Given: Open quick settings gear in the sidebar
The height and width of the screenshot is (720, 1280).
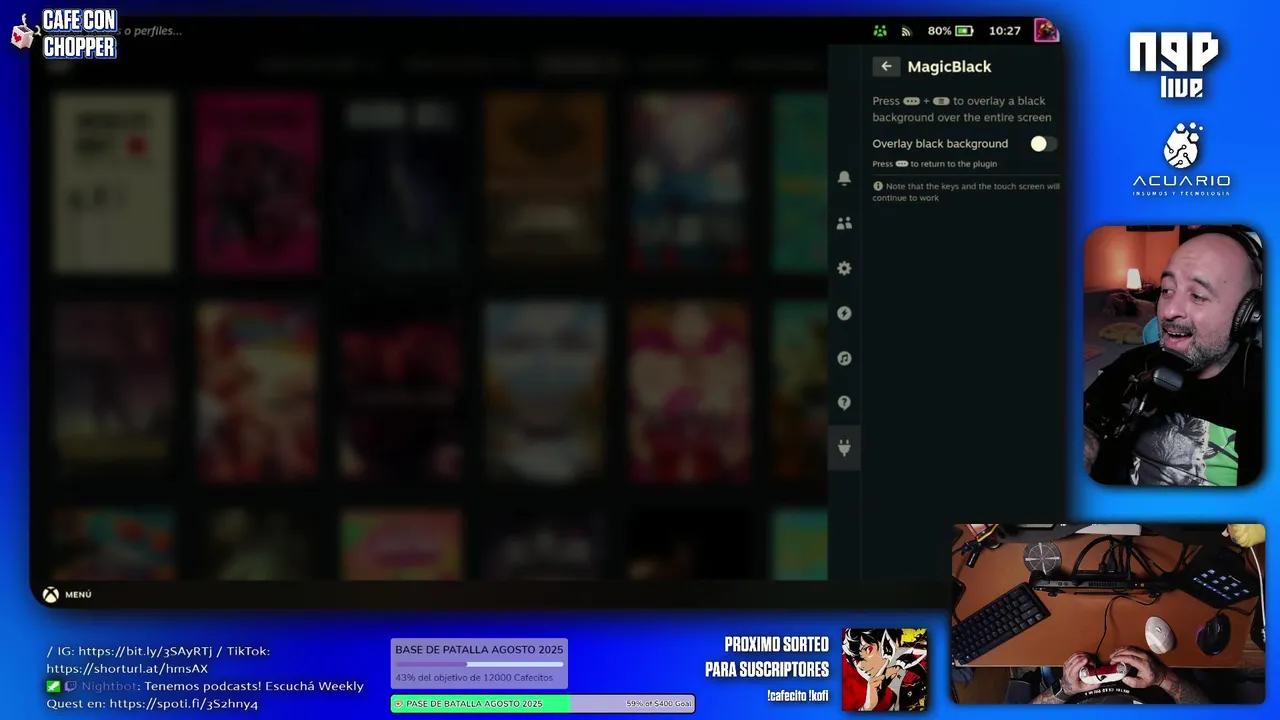Looking at the screenshot, I should point(844,268).
